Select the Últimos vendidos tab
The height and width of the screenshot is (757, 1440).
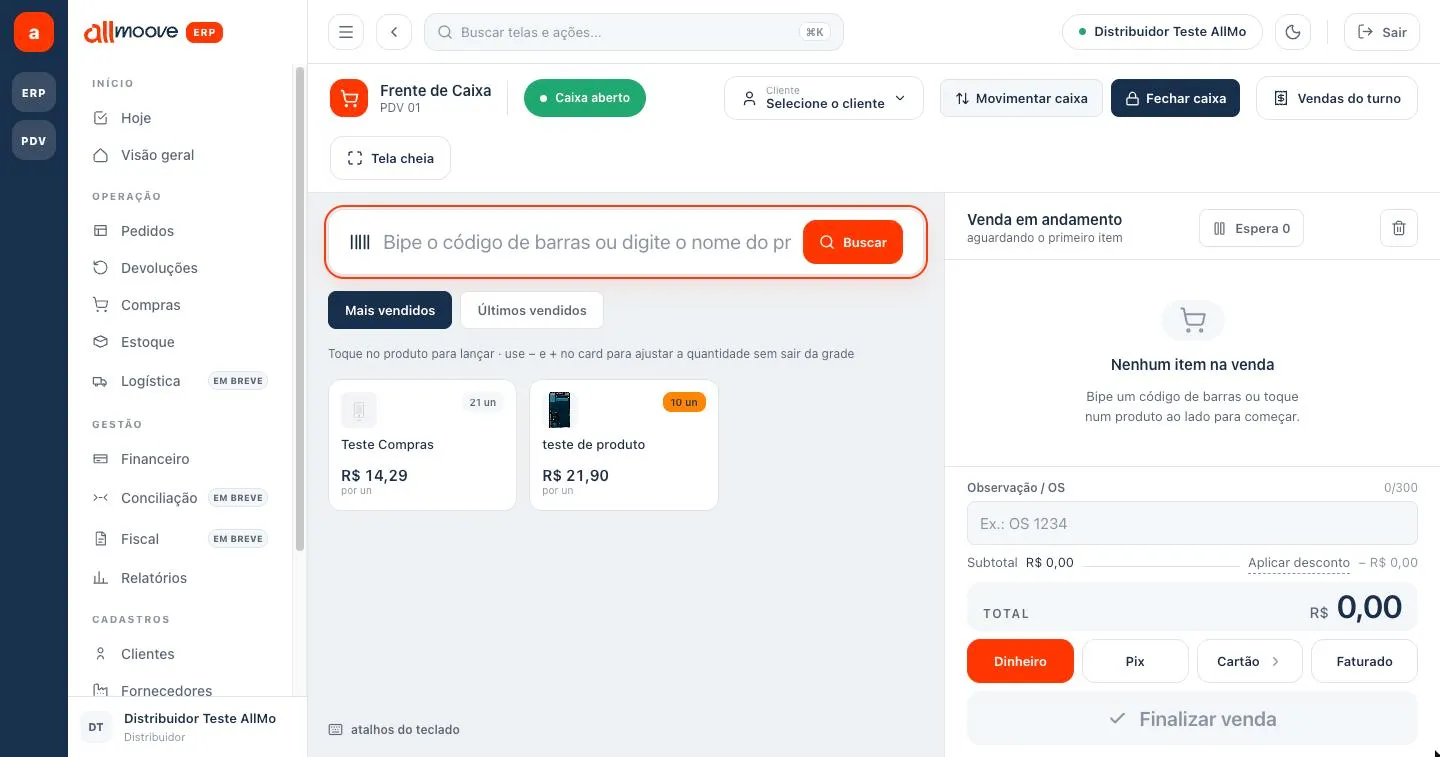pyautogui.click(x=532, y=310)
